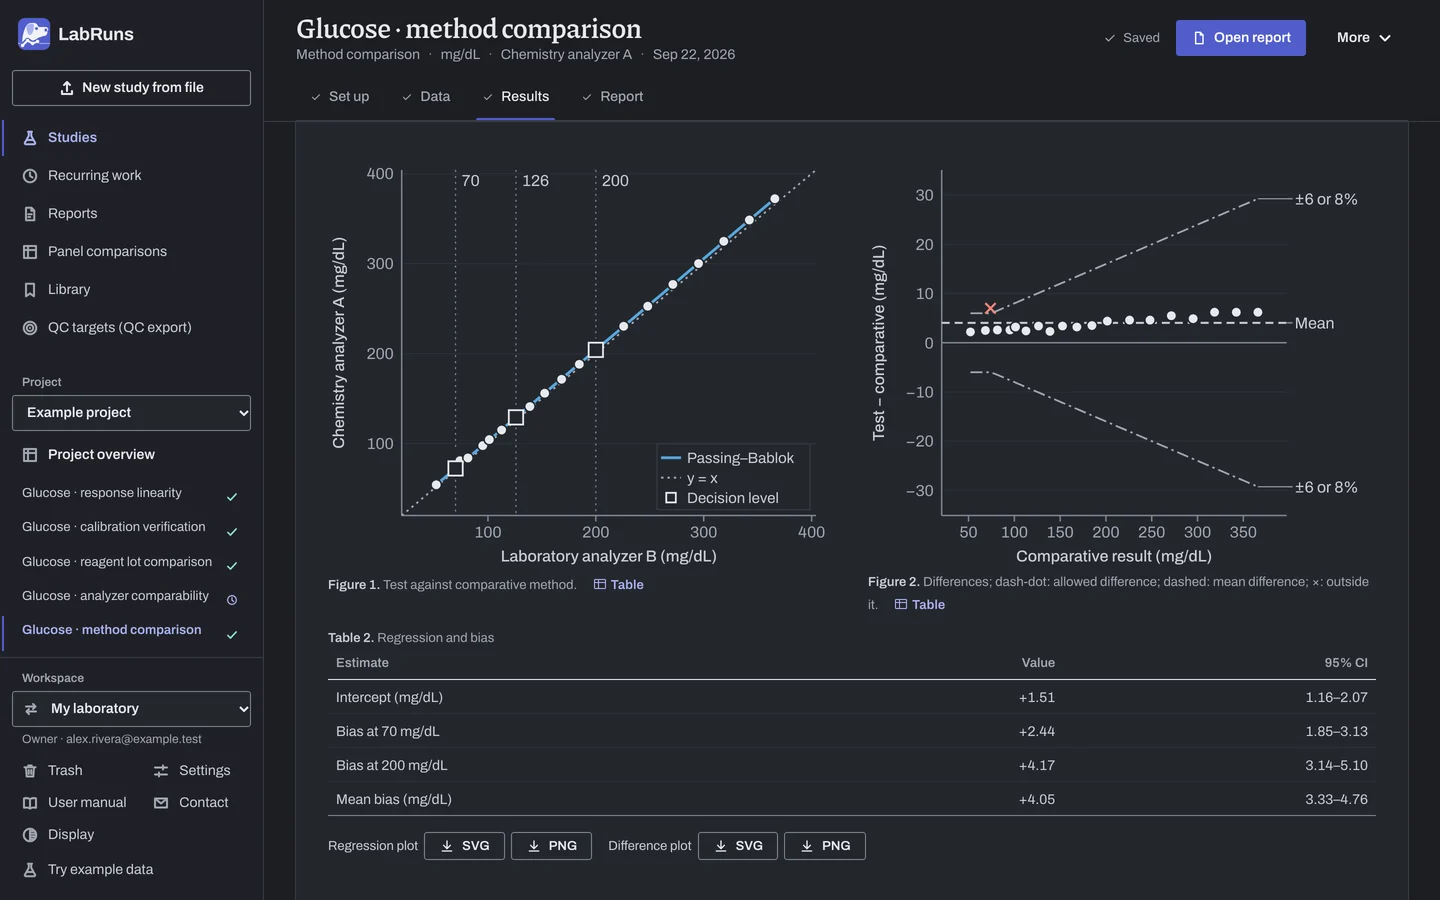Select Glucose · method comparison study
Viewport: 1440px width, 900px height.
pos(131,630)
